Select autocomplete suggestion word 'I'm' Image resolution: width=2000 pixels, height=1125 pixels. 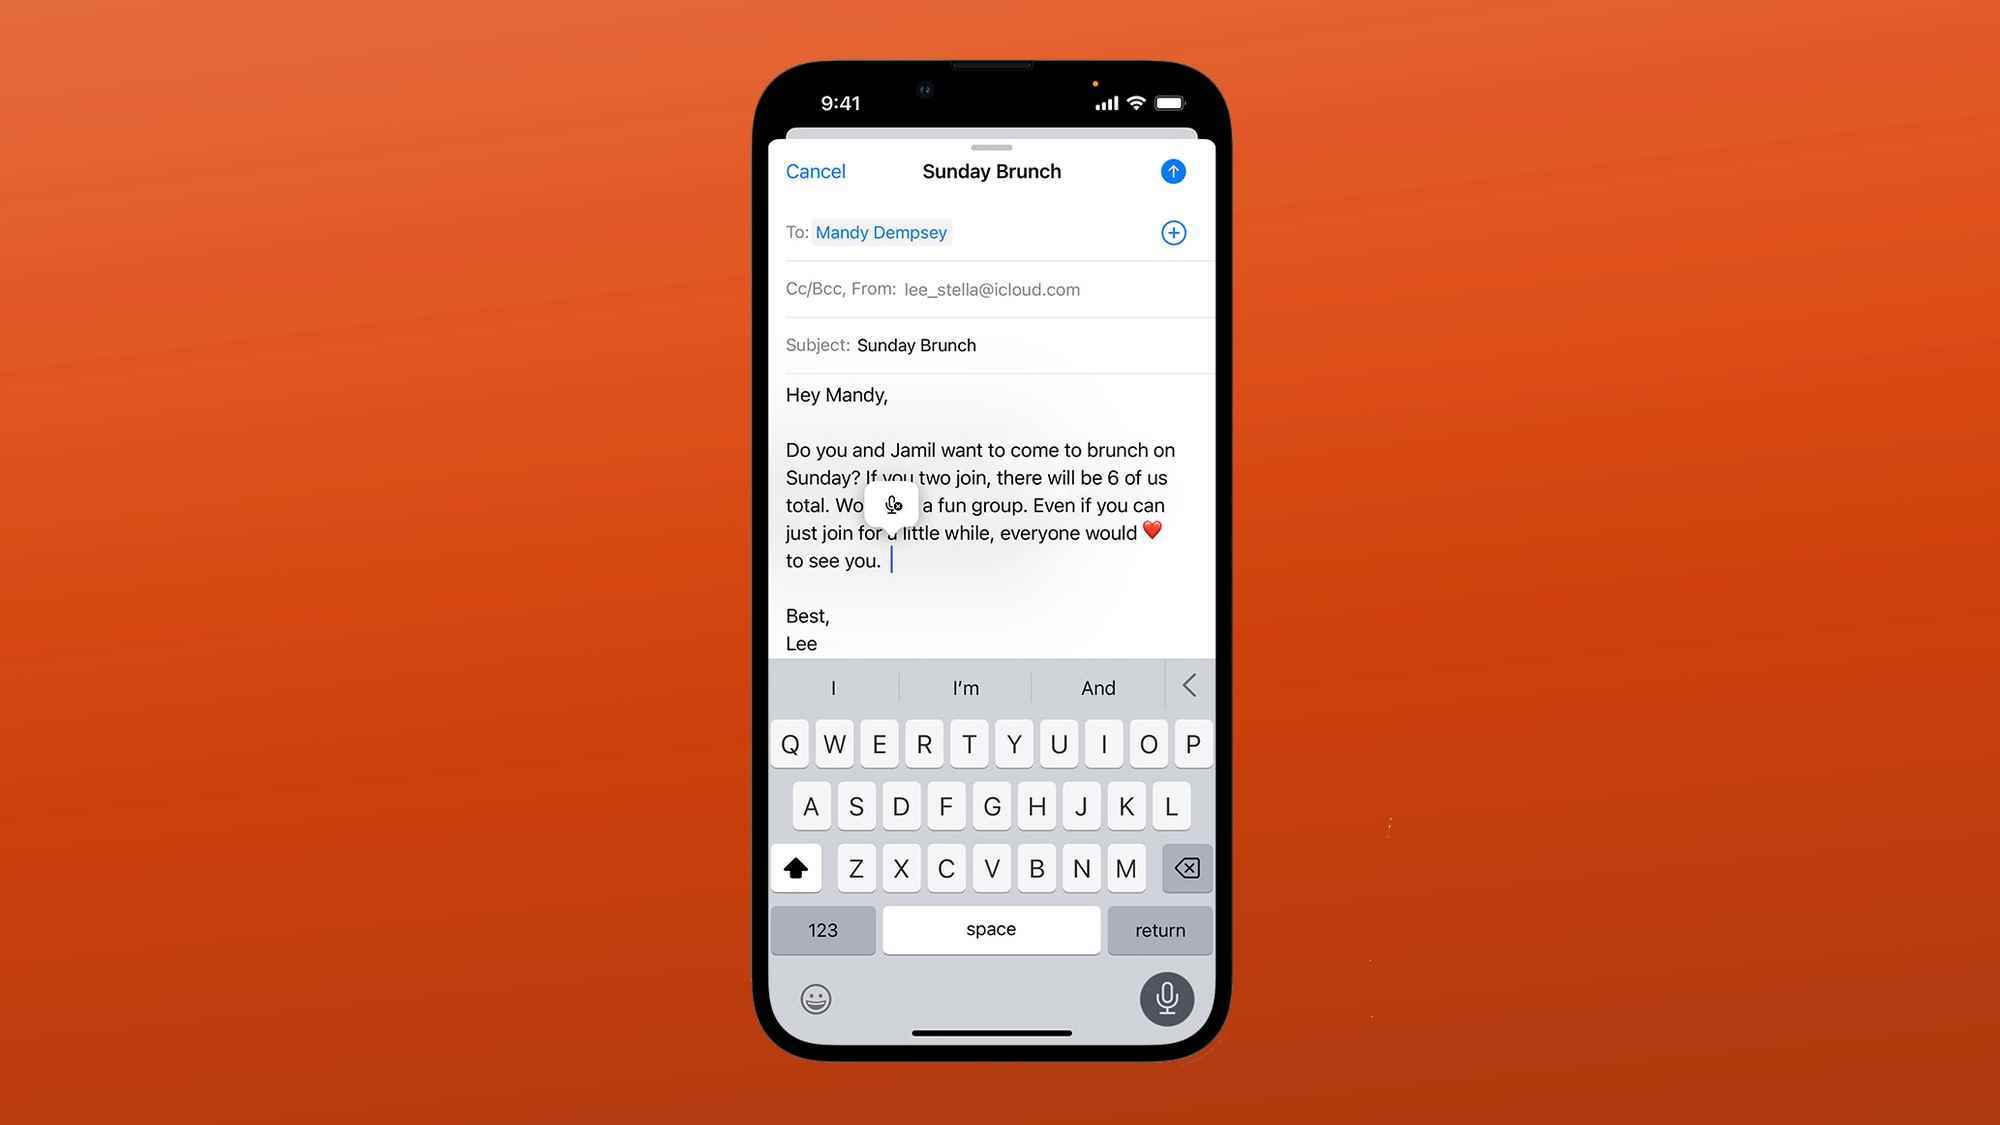click(964, 685)
